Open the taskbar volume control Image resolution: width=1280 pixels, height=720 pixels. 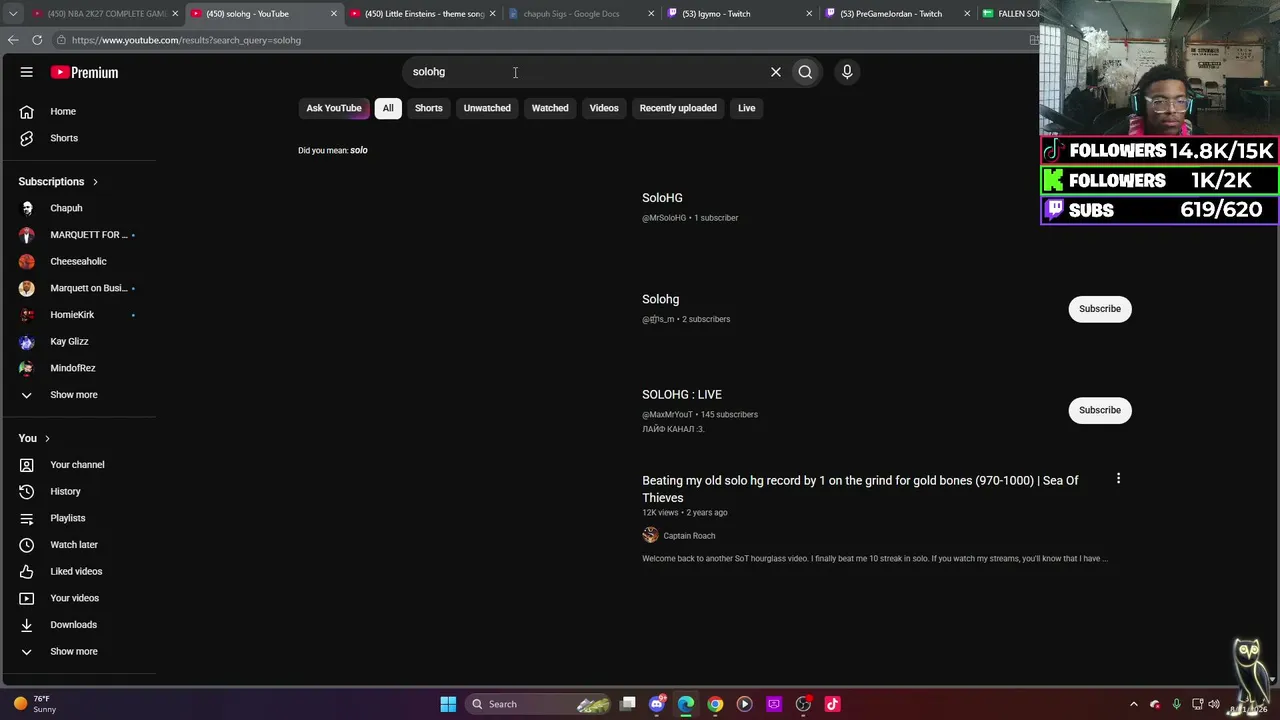pyautogui.click(x=1215, y=704)
